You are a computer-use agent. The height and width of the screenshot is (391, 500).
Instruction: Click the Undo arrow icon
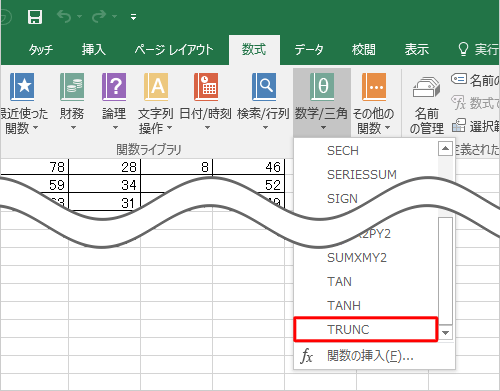pos(64,16)
